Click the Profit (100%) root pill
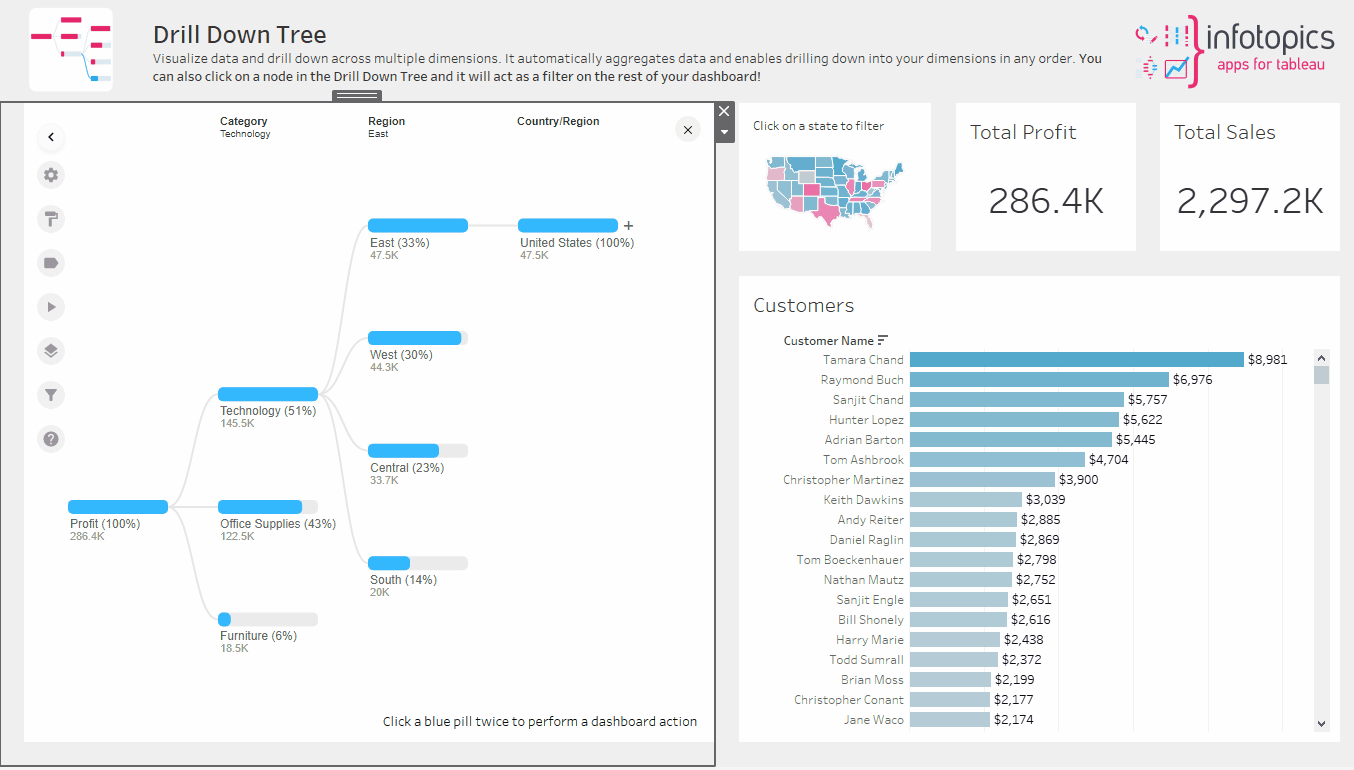This screenshot has width=1354, height=770. coord(117,507)
